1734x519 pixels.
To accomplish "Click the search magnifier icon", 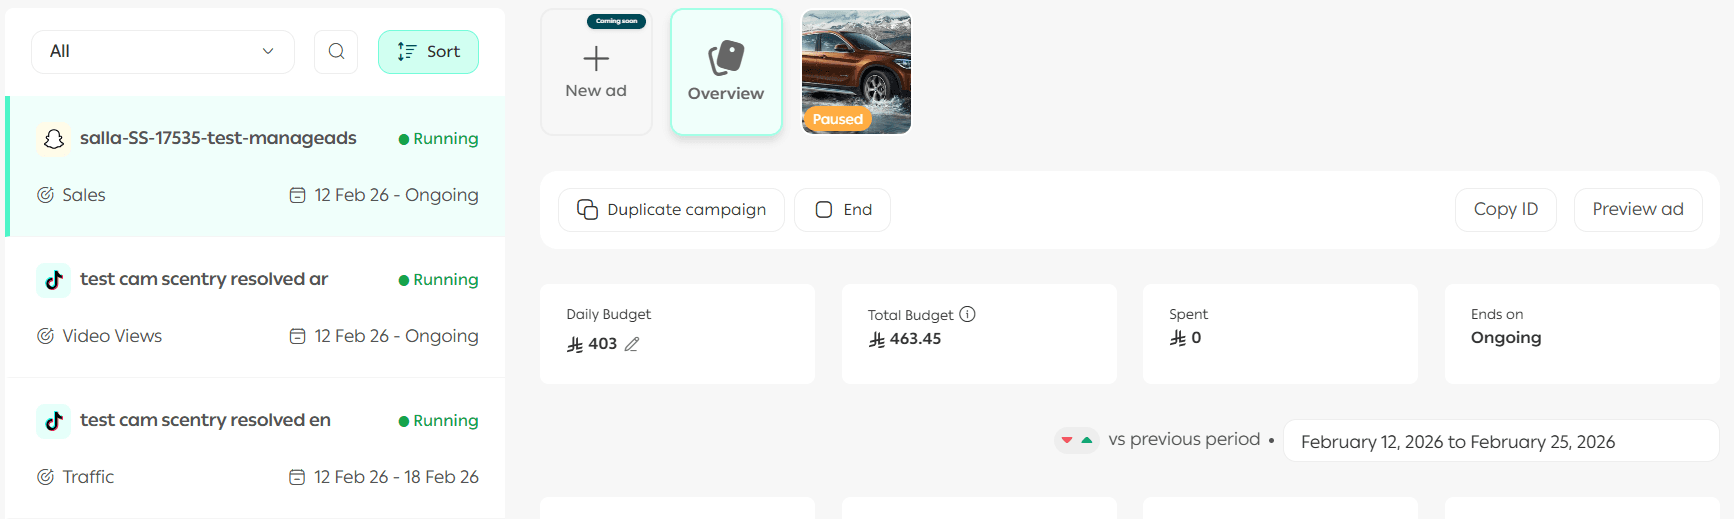I will (336, 51).
